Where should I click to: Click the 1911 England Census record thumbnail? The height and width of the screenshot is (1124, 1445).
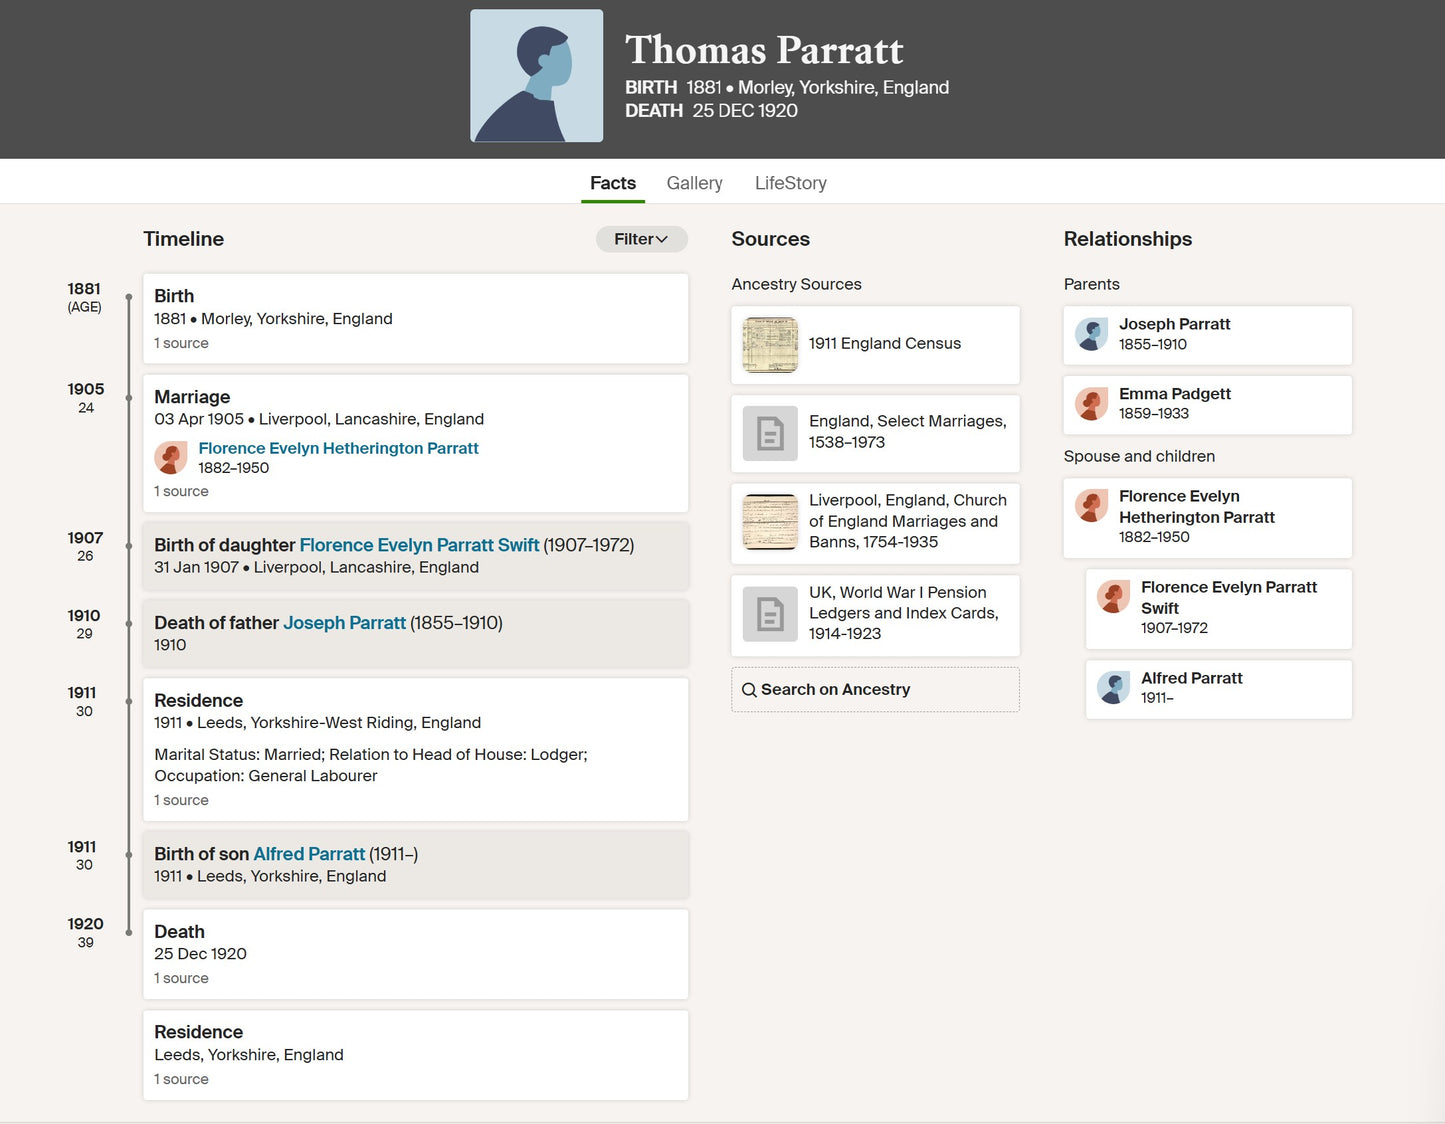coord(770,344)
